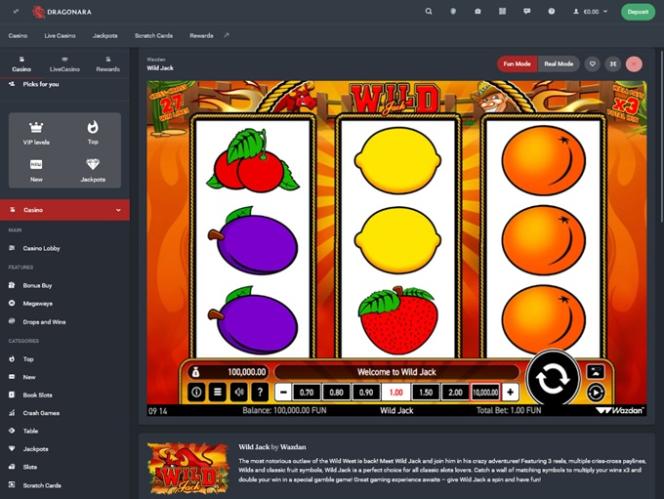Click the autoplay button under fullscreen icon
The height and width of the screenshot is (499, 664).
tap(595, 392)
